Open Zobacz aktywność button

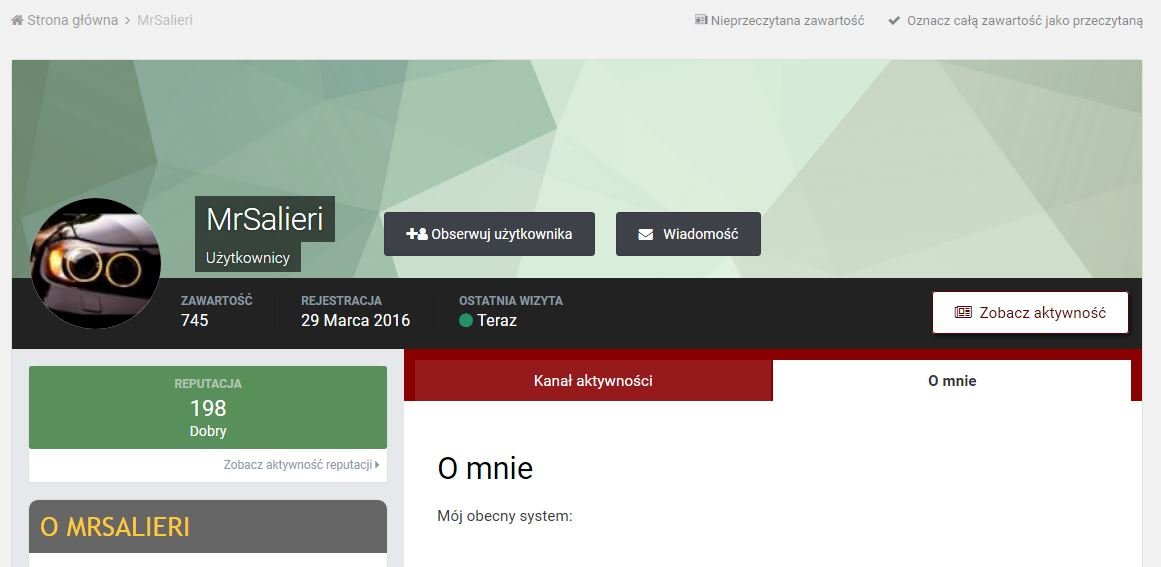click(x=1030, y=312)
